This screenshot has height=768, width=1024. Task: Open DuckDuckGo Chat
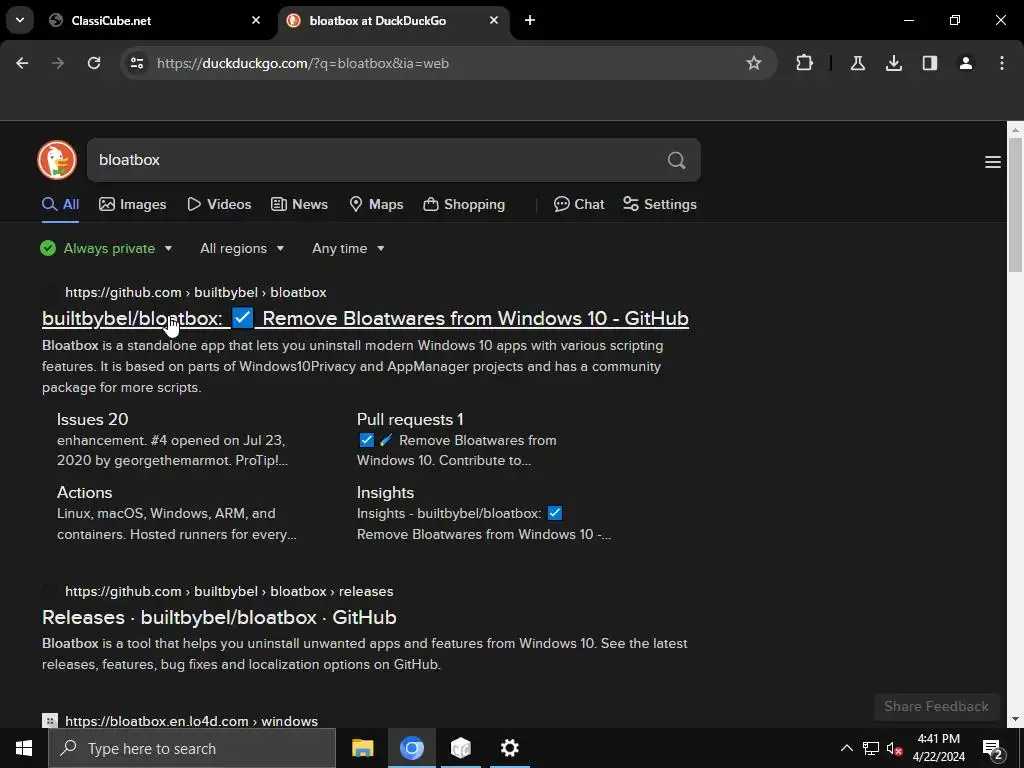coord(579,204)
